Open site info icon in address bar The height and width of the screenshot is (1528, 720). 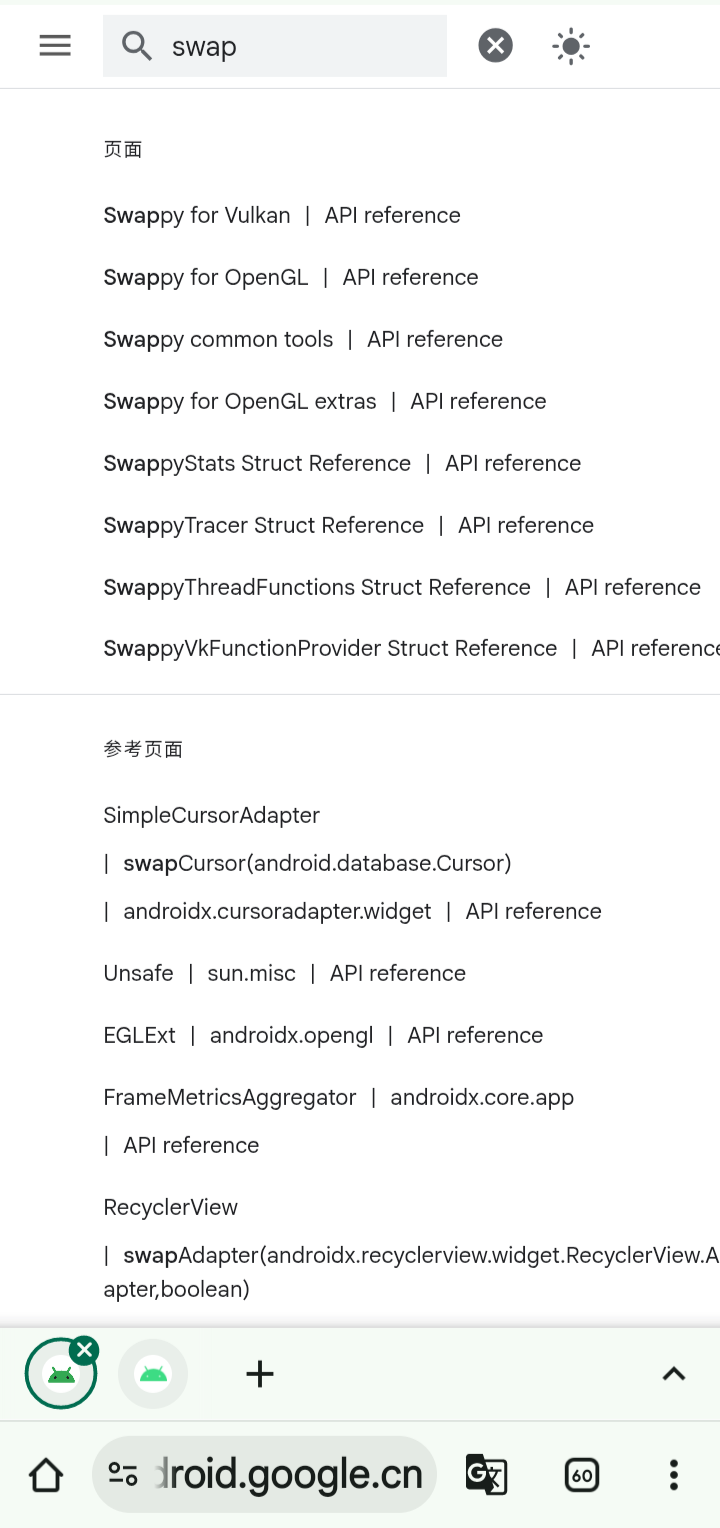123,1475
